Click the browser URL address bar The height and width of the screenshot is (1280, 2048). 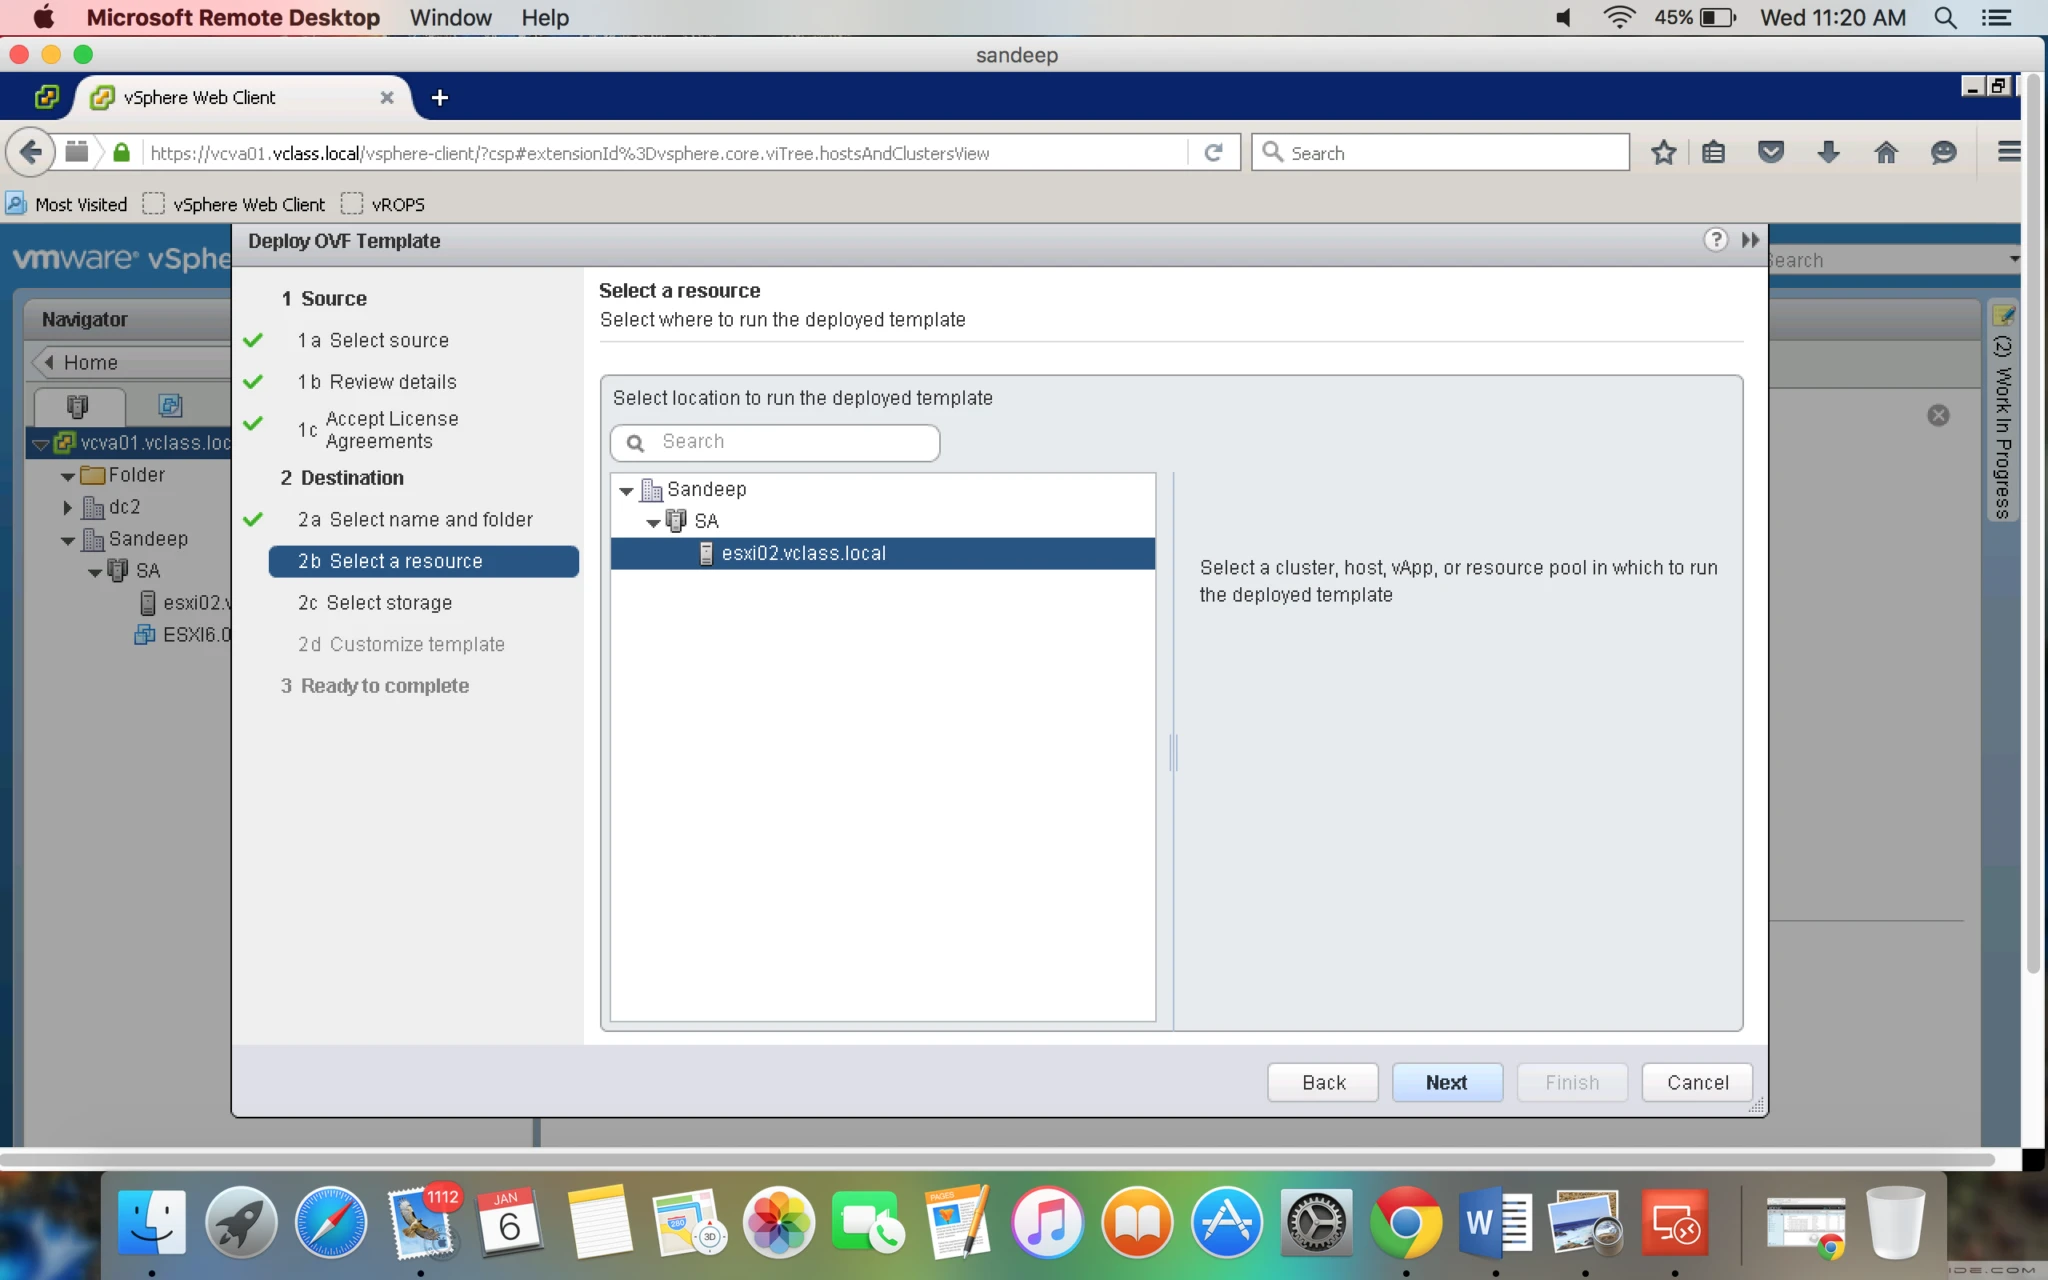[x=665, y=153]
